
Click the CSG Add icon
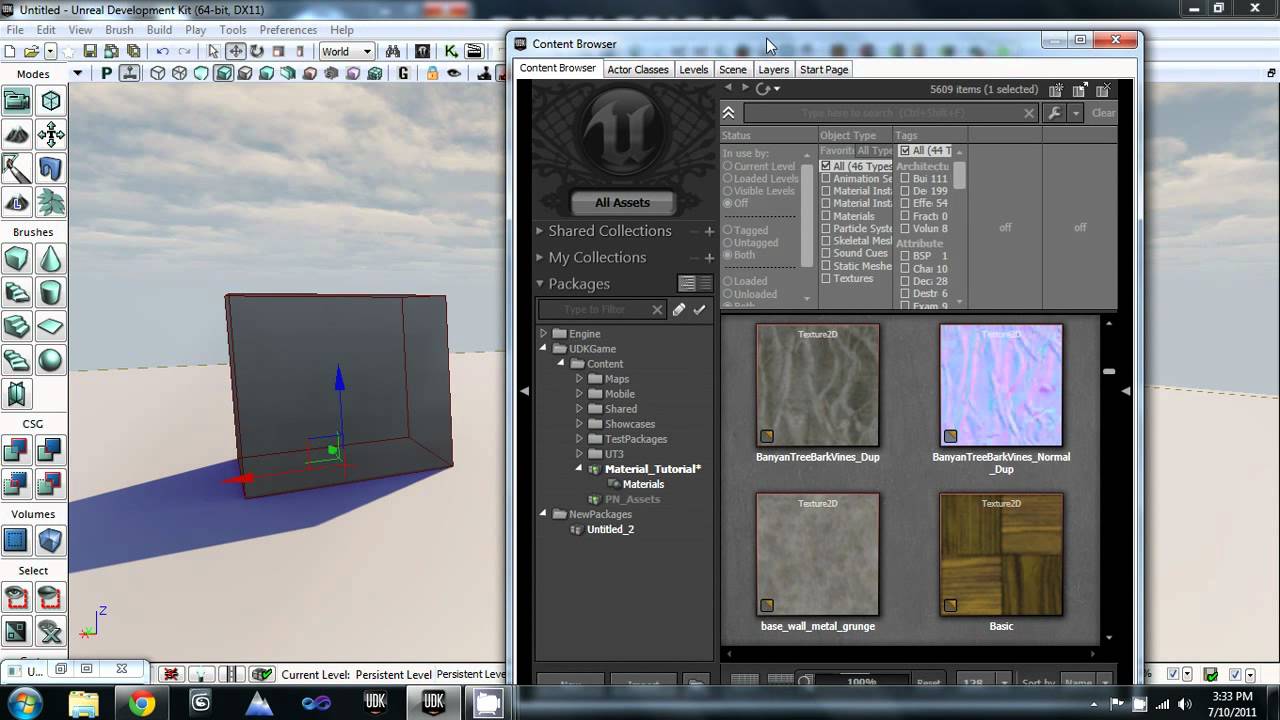point(17,451)
